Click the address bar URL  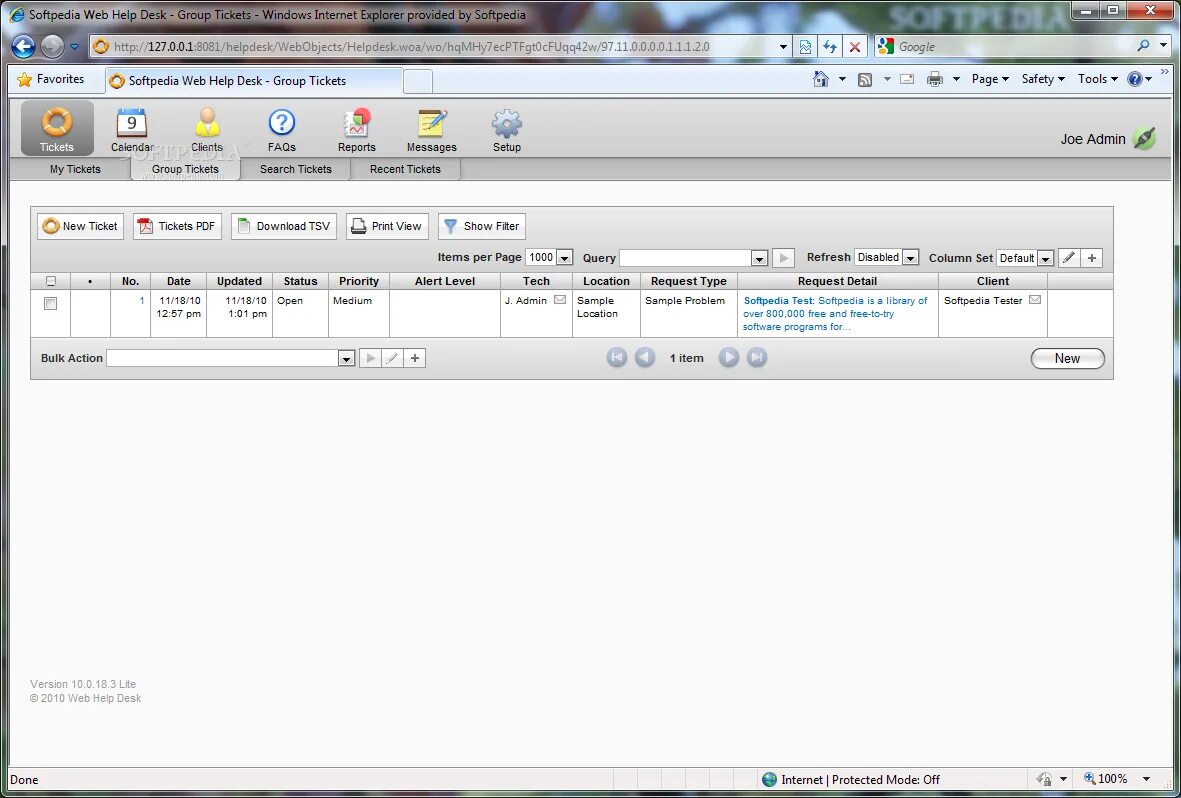pyautogui.click(x=411, y=47)
